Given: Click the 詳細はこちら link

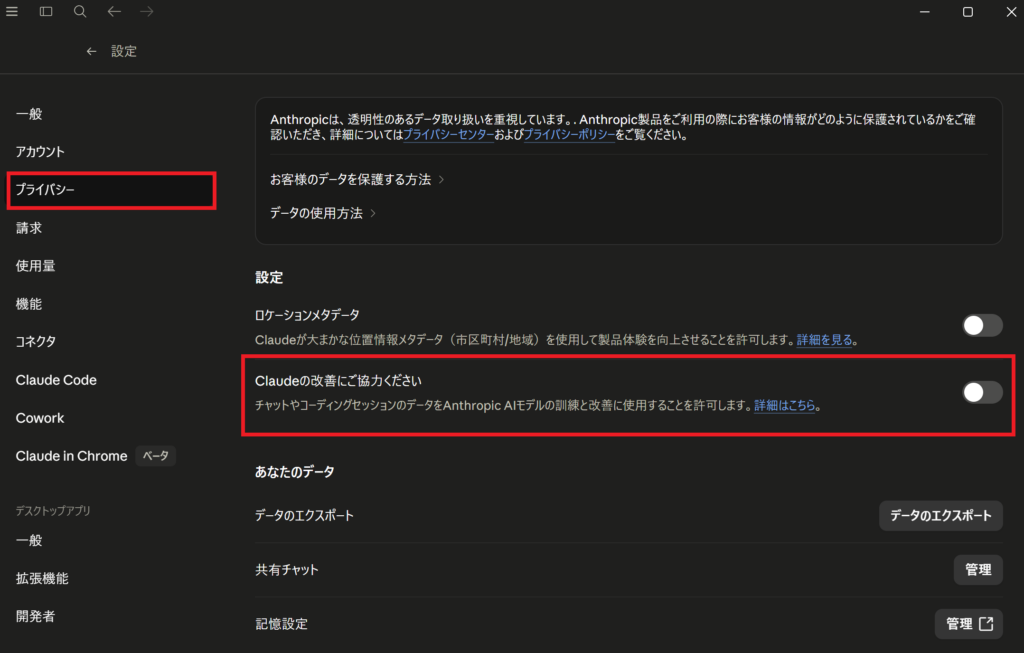Looking at the screenshot, I should (x=784, y=406).
